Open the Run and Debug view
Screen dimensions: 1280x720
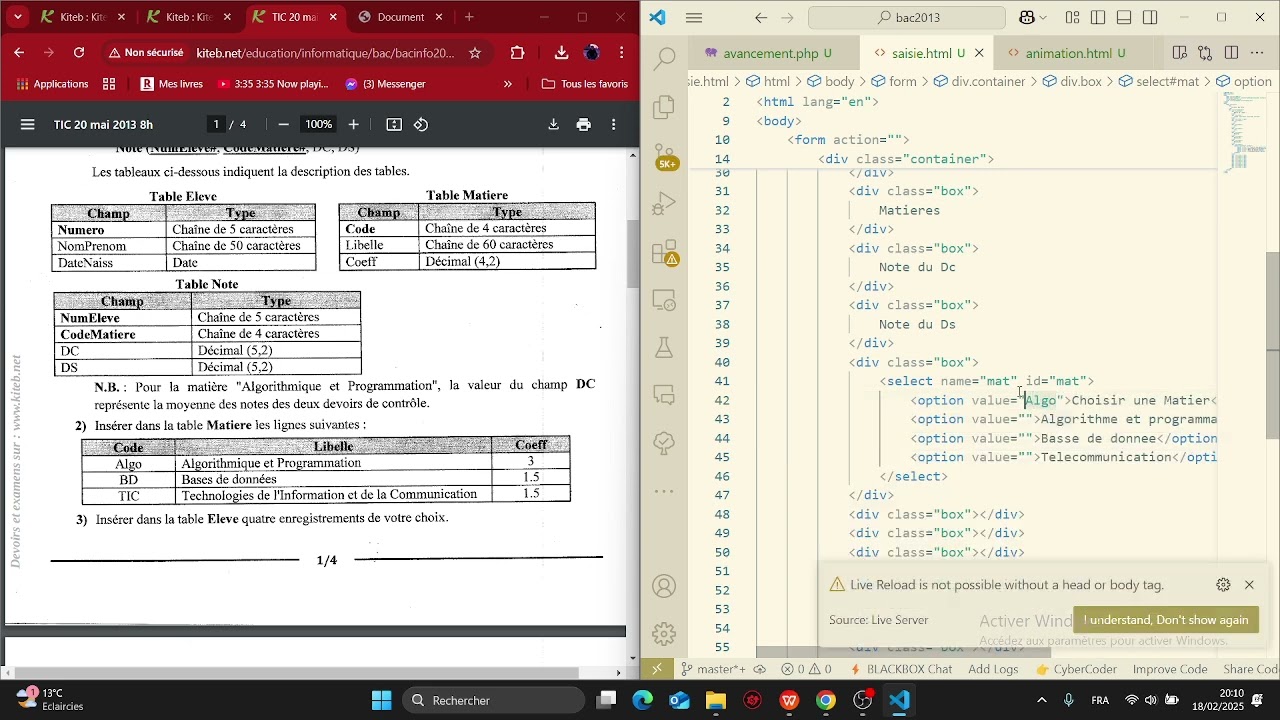tap(665, 204)
